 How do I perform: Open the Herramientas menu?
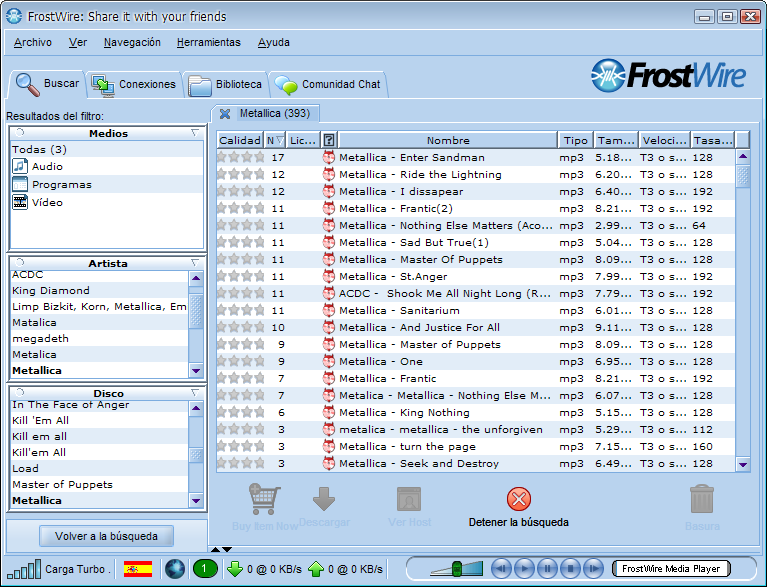(208, 43)
